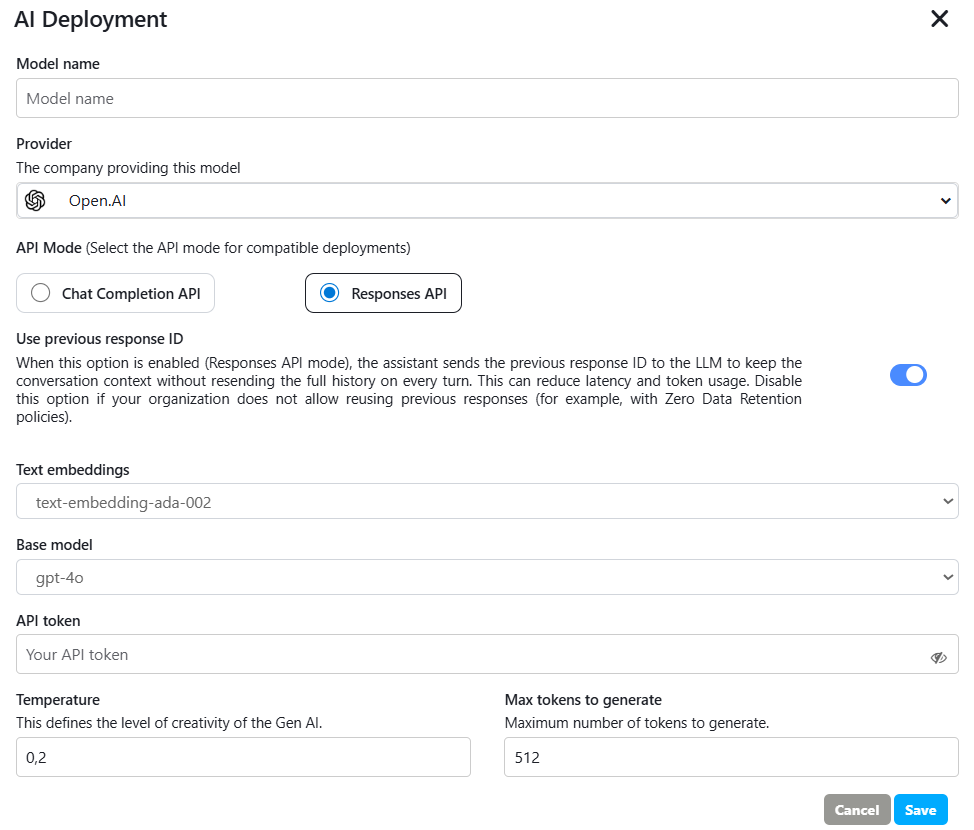The image size is (974, 830).
Task: Save the AI deployment settings
Action: (921, 809)
